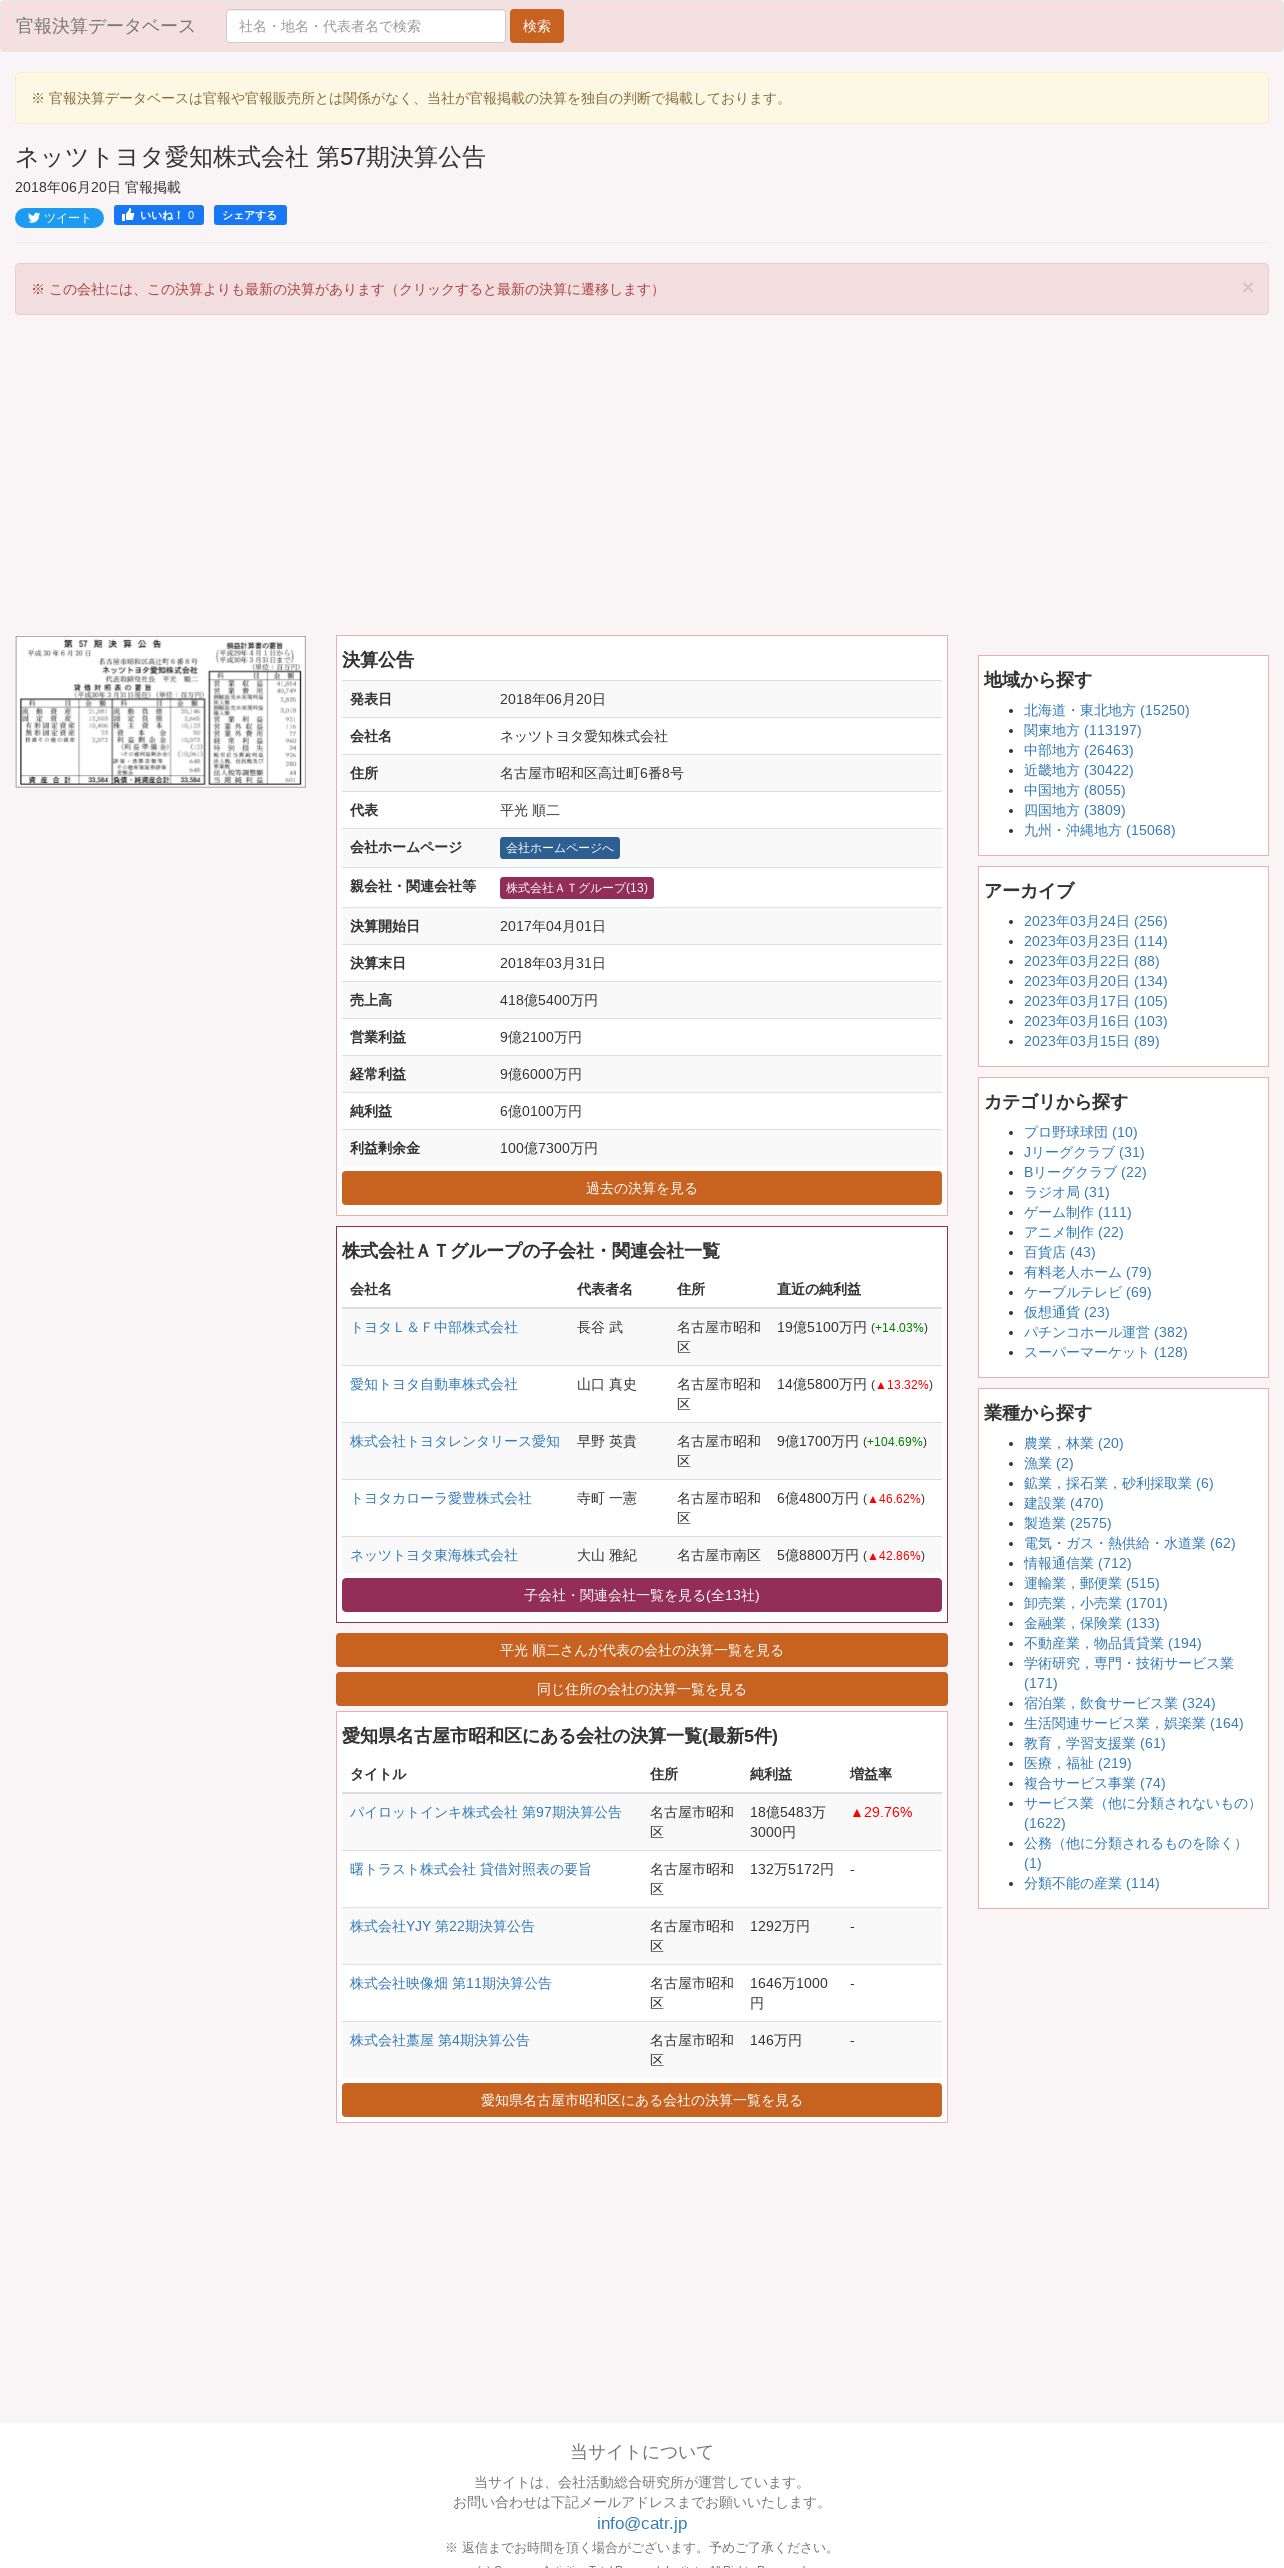
Task: Open archive 2023年03月15日 (89)
Action: click(1091, 1041)
